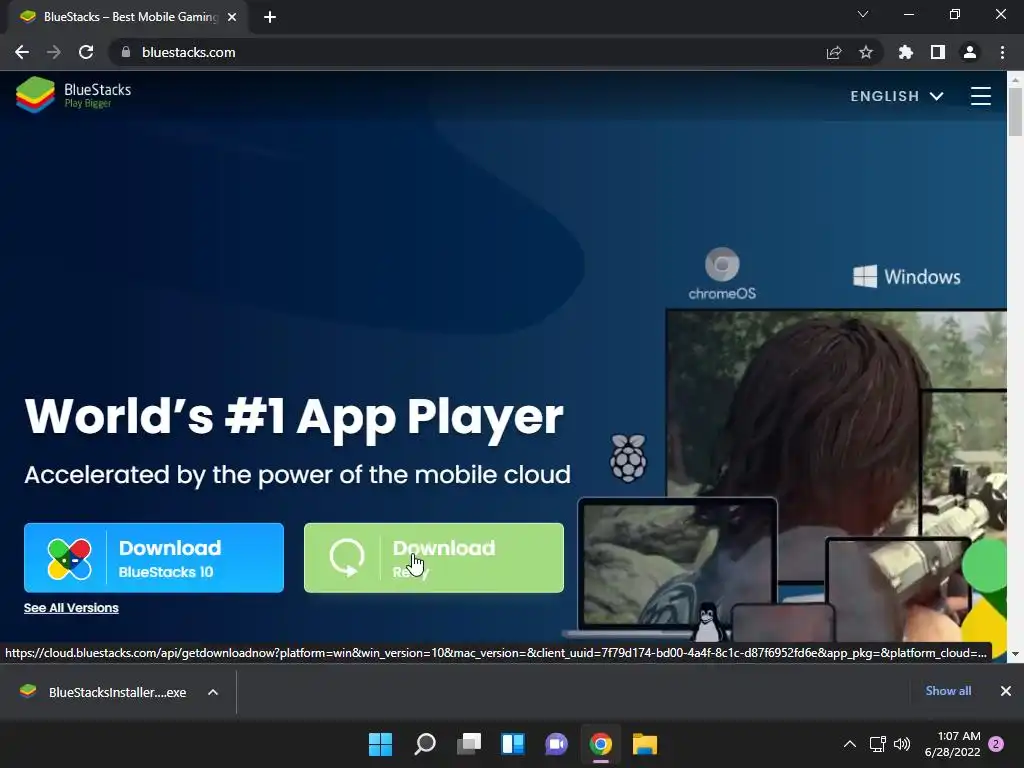Expand the ENGLISH language dropdown
The width and height of the screenshot is (1024, 768).
tap(897, 96)
